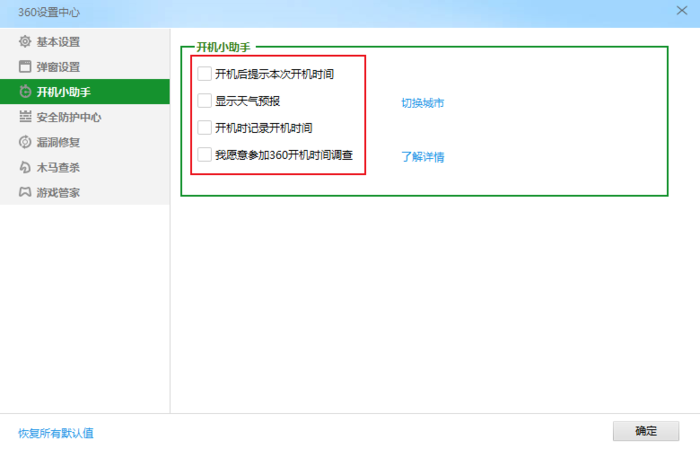Click the icon beside 安全防护中心
This screenshot has width=700, height=449.
25,117
